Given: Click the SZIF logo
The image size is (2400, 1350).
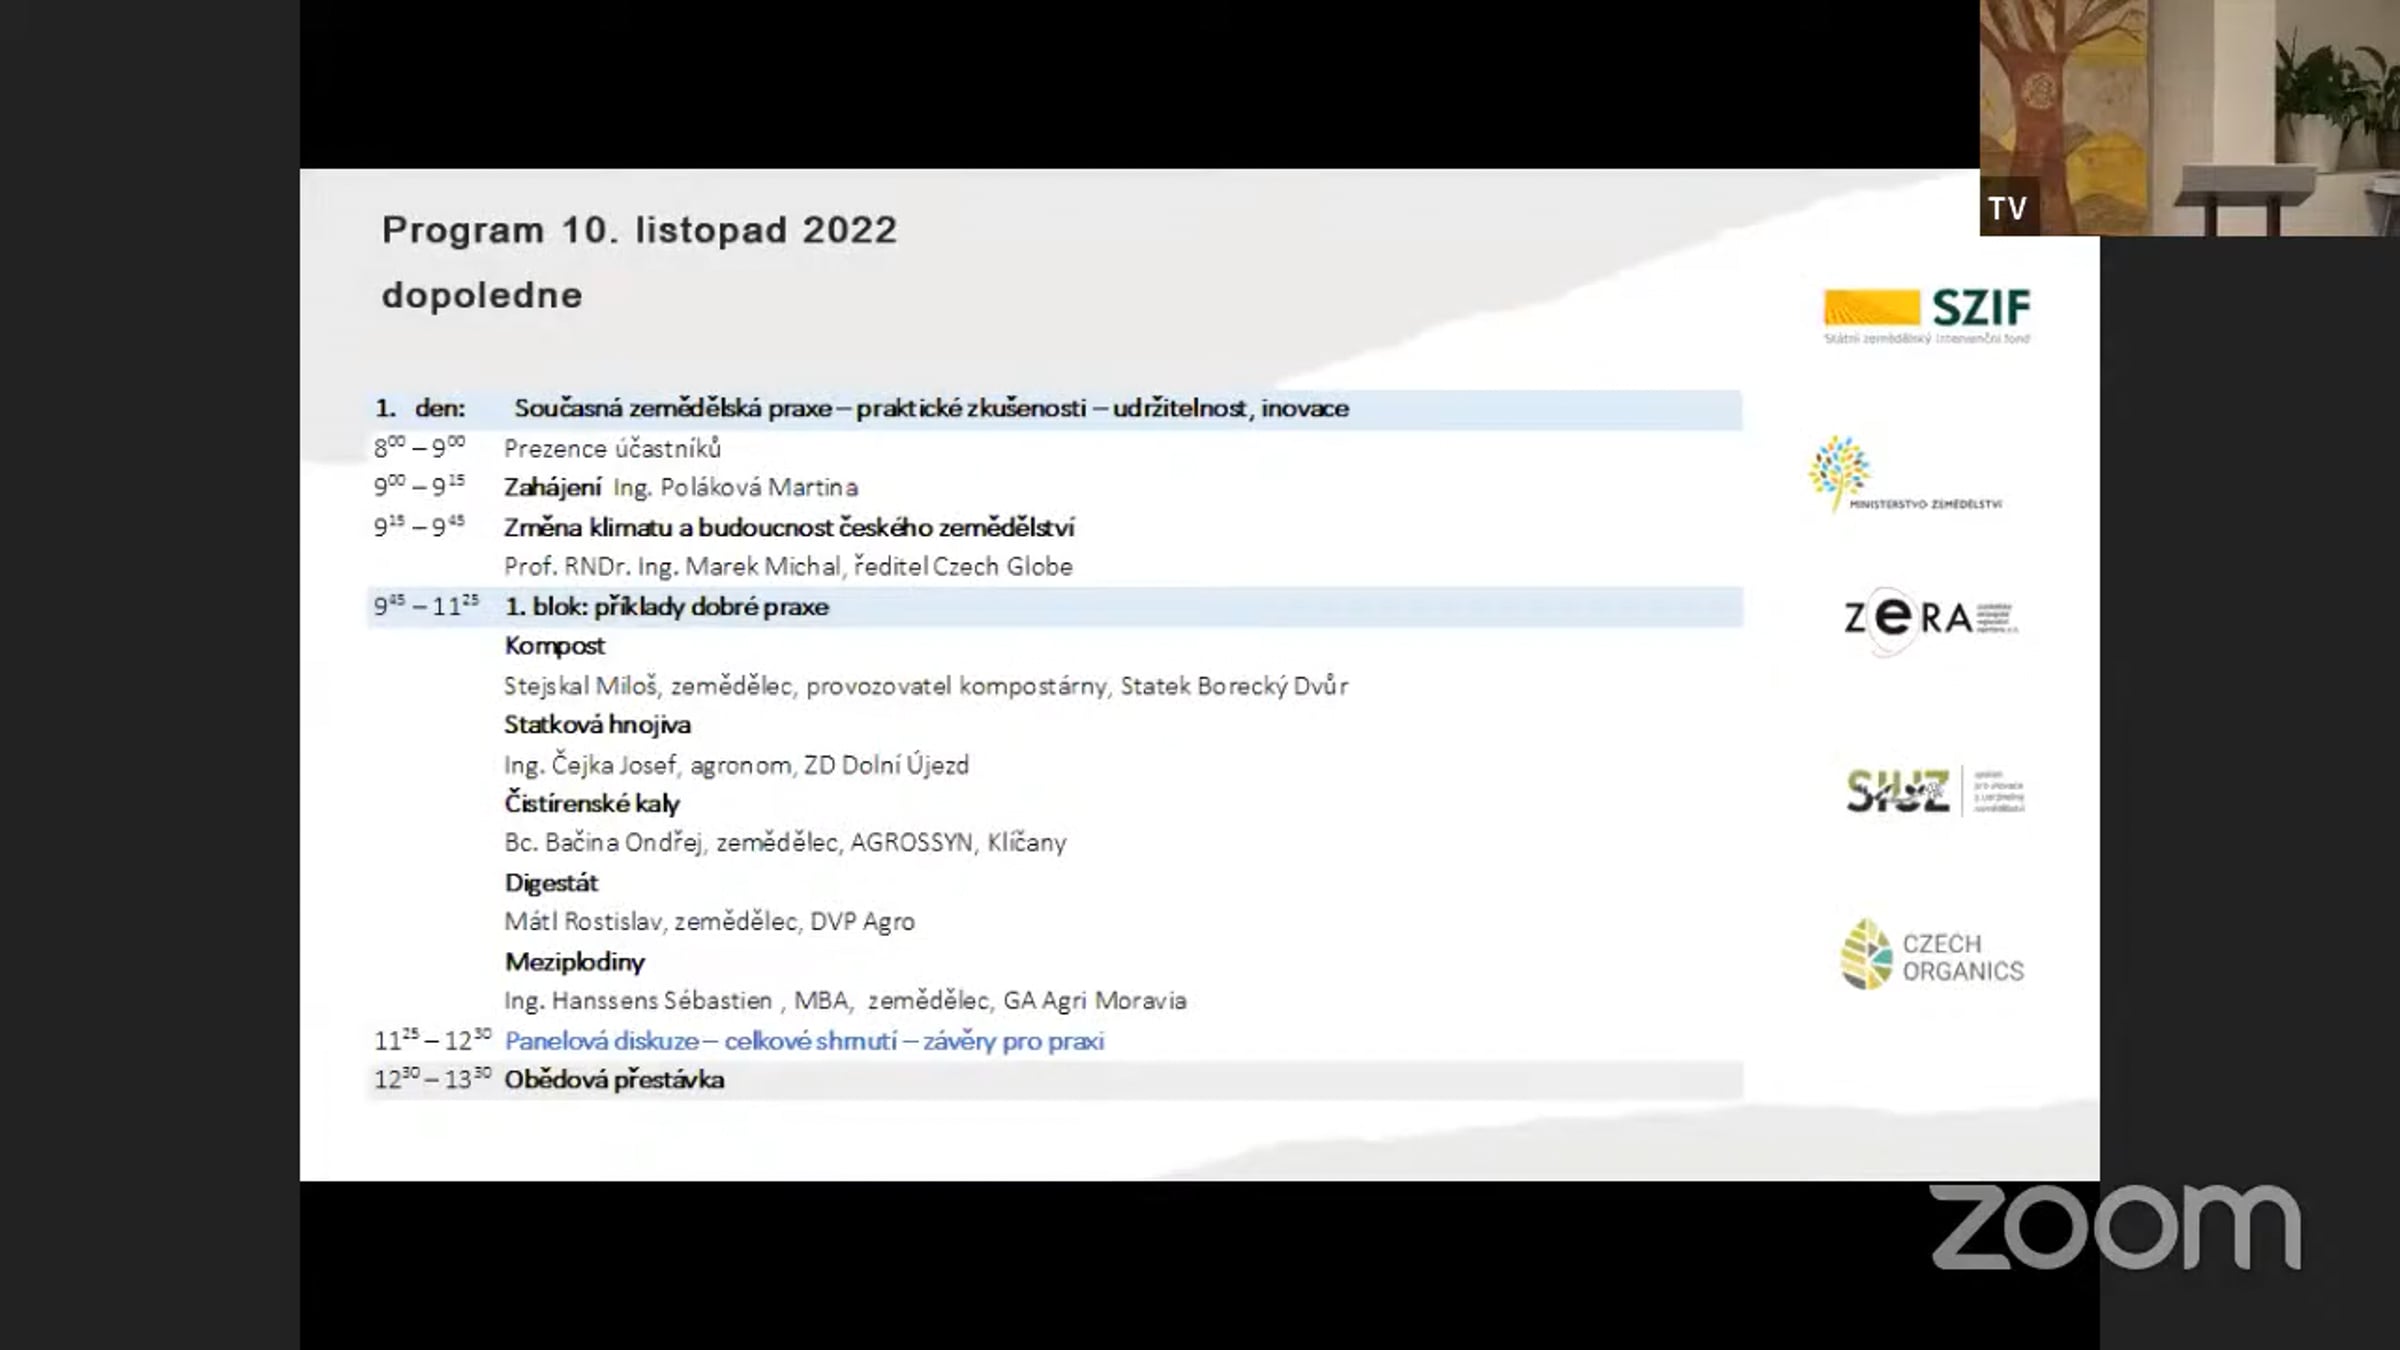Looking at the screenshot, I should 1927,314.
